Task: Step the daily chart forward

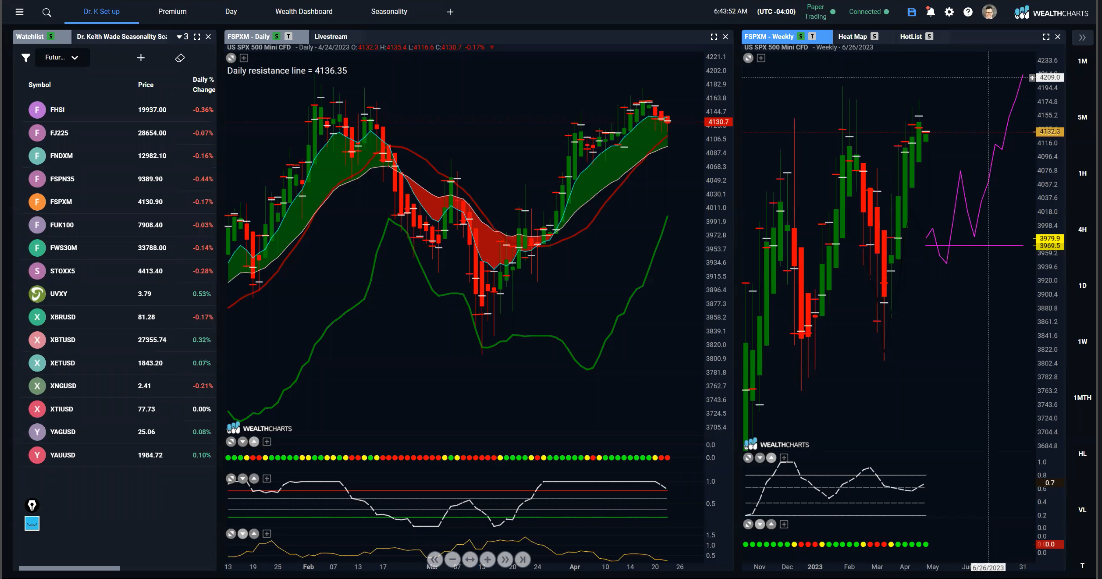Action: pos(505,560)
